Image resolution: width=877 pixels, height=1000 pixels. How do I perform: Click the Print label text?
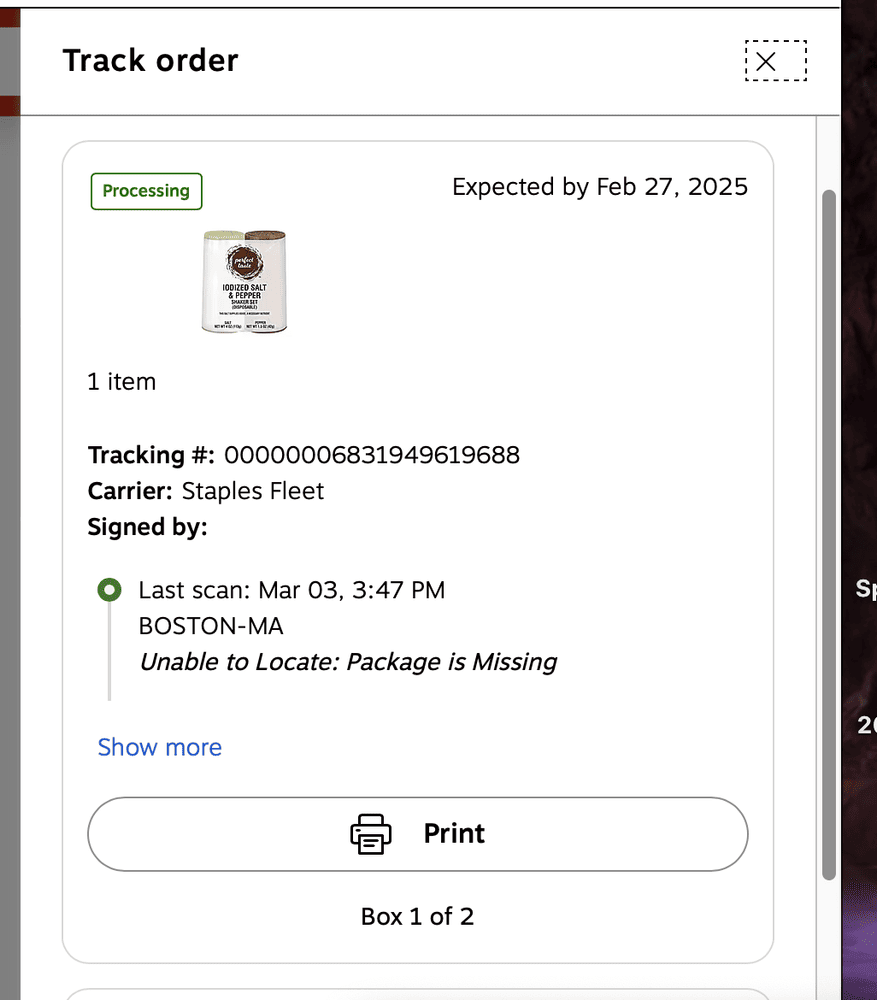pos(454,834)
